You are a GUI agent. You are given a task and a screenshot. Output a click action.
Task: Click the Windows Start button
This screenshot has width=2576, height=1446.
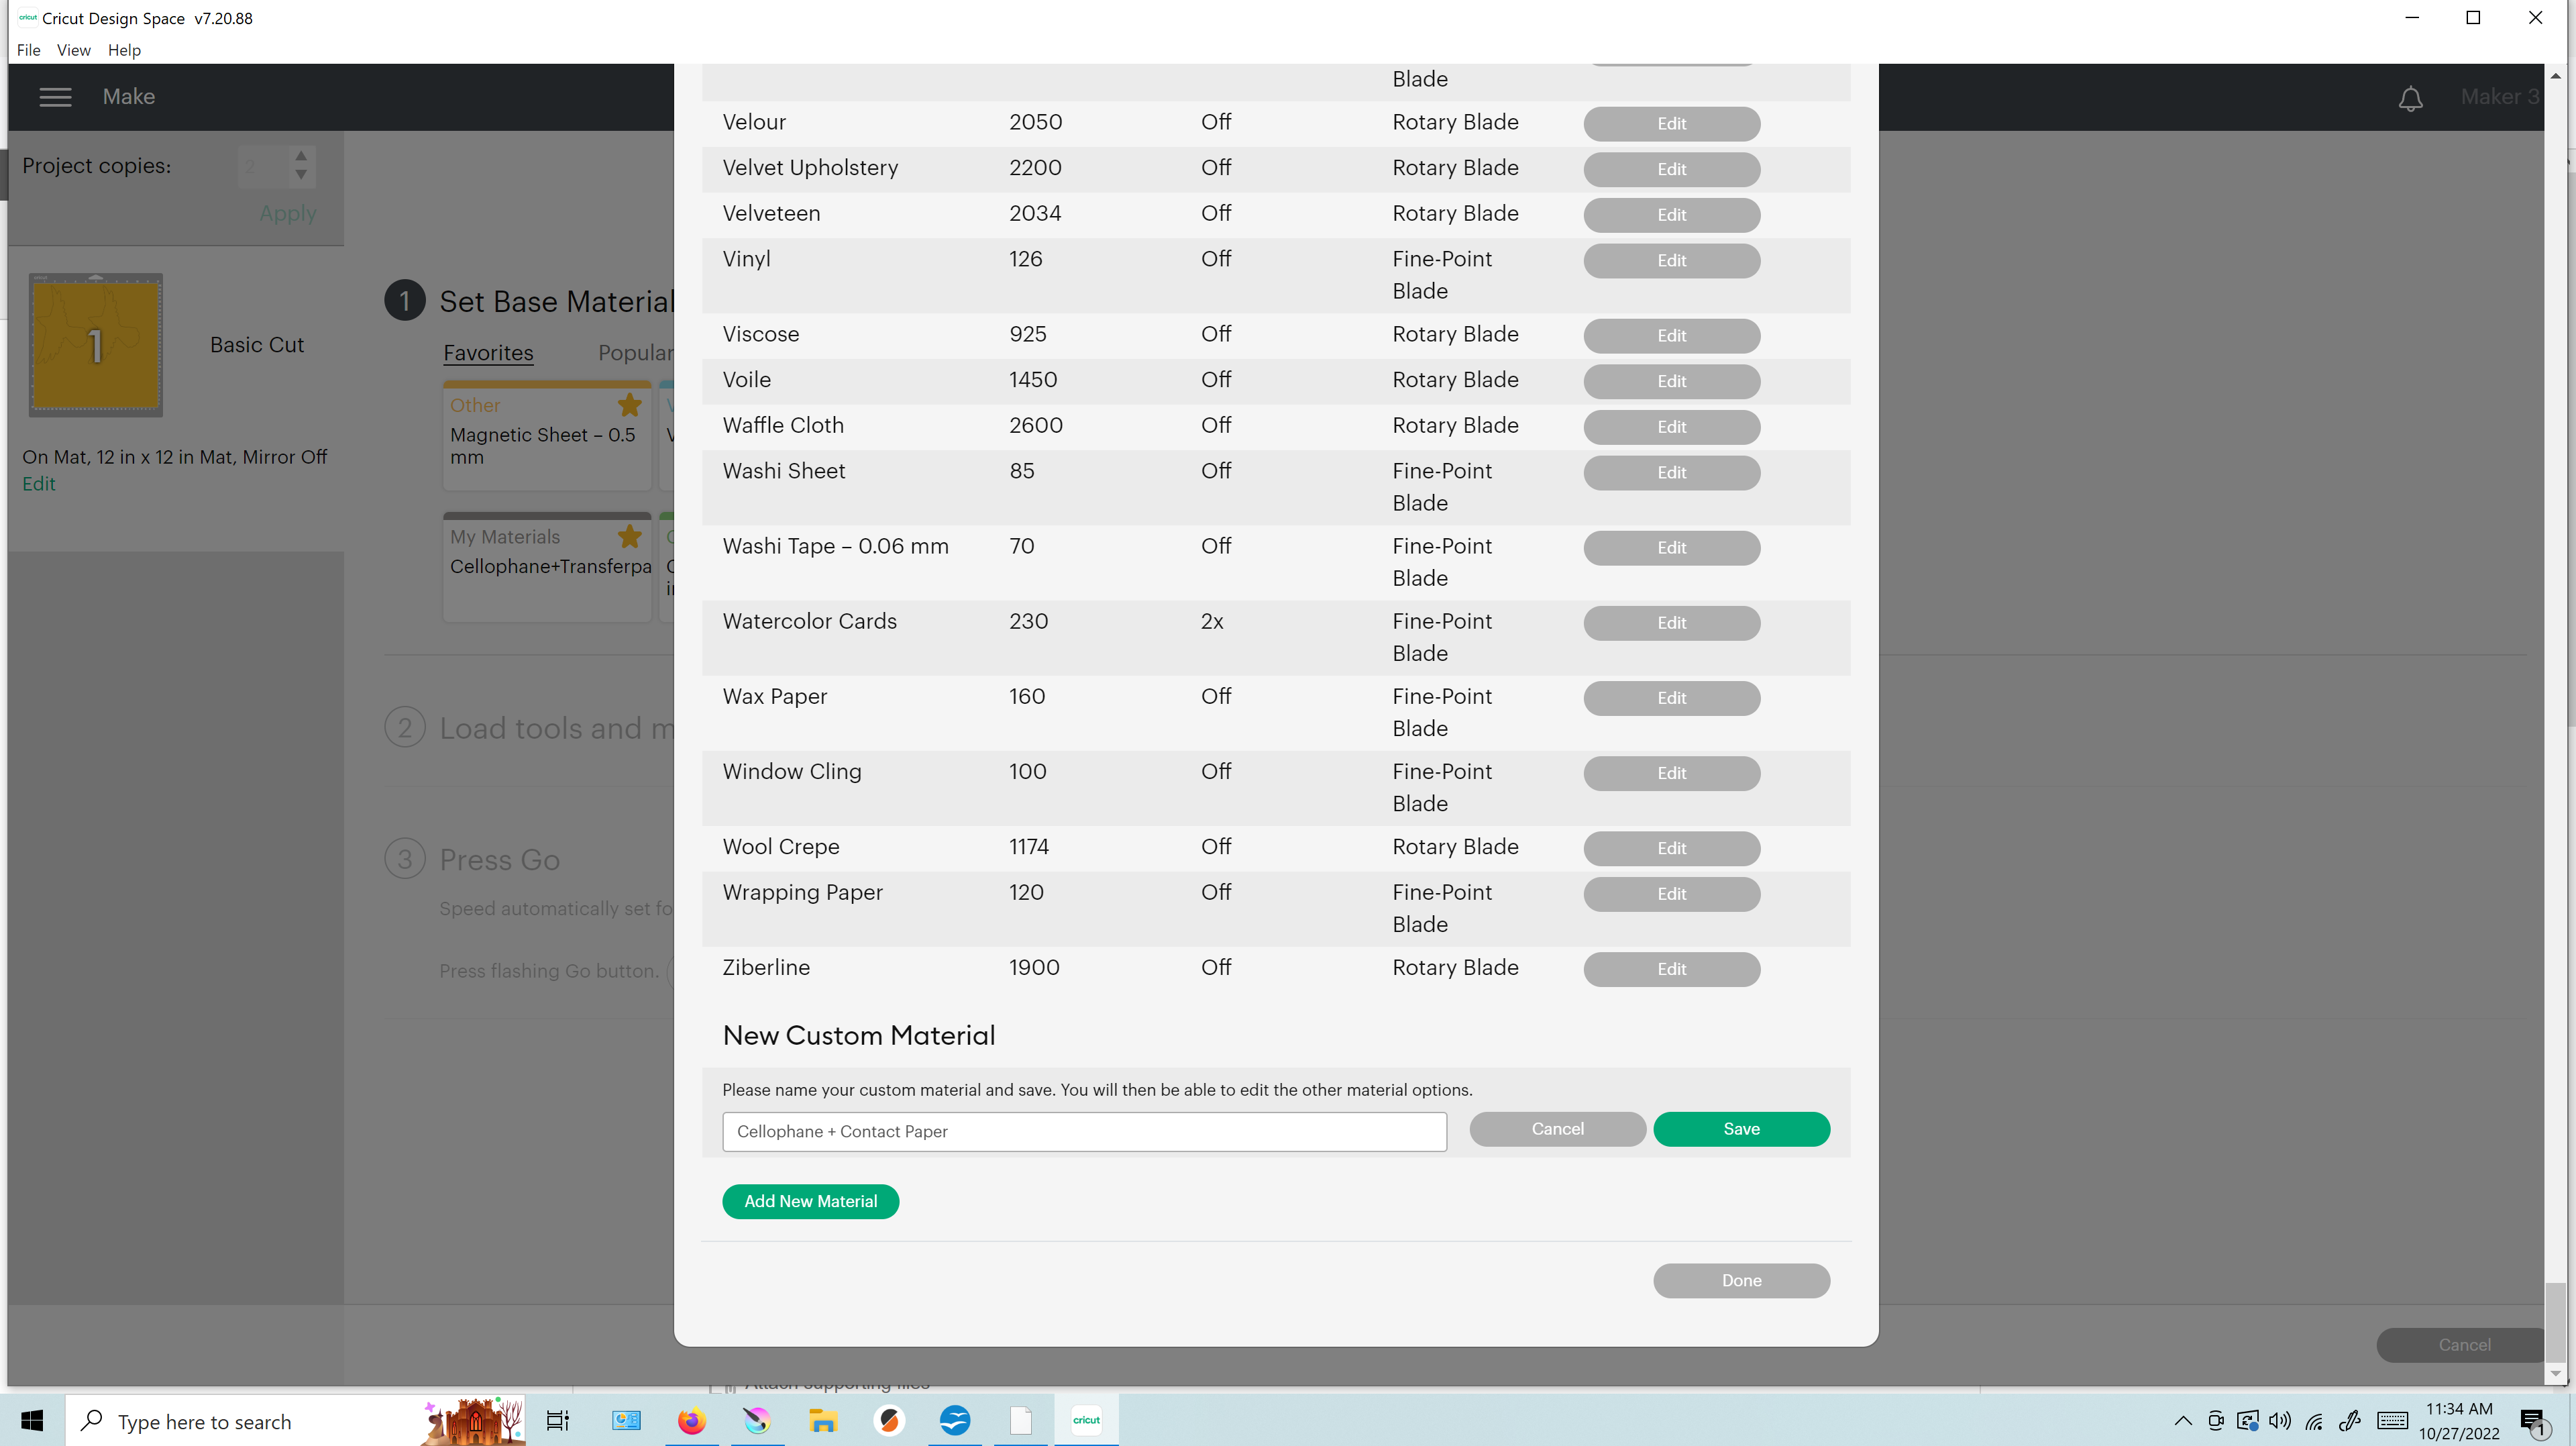coord(31,1420)
